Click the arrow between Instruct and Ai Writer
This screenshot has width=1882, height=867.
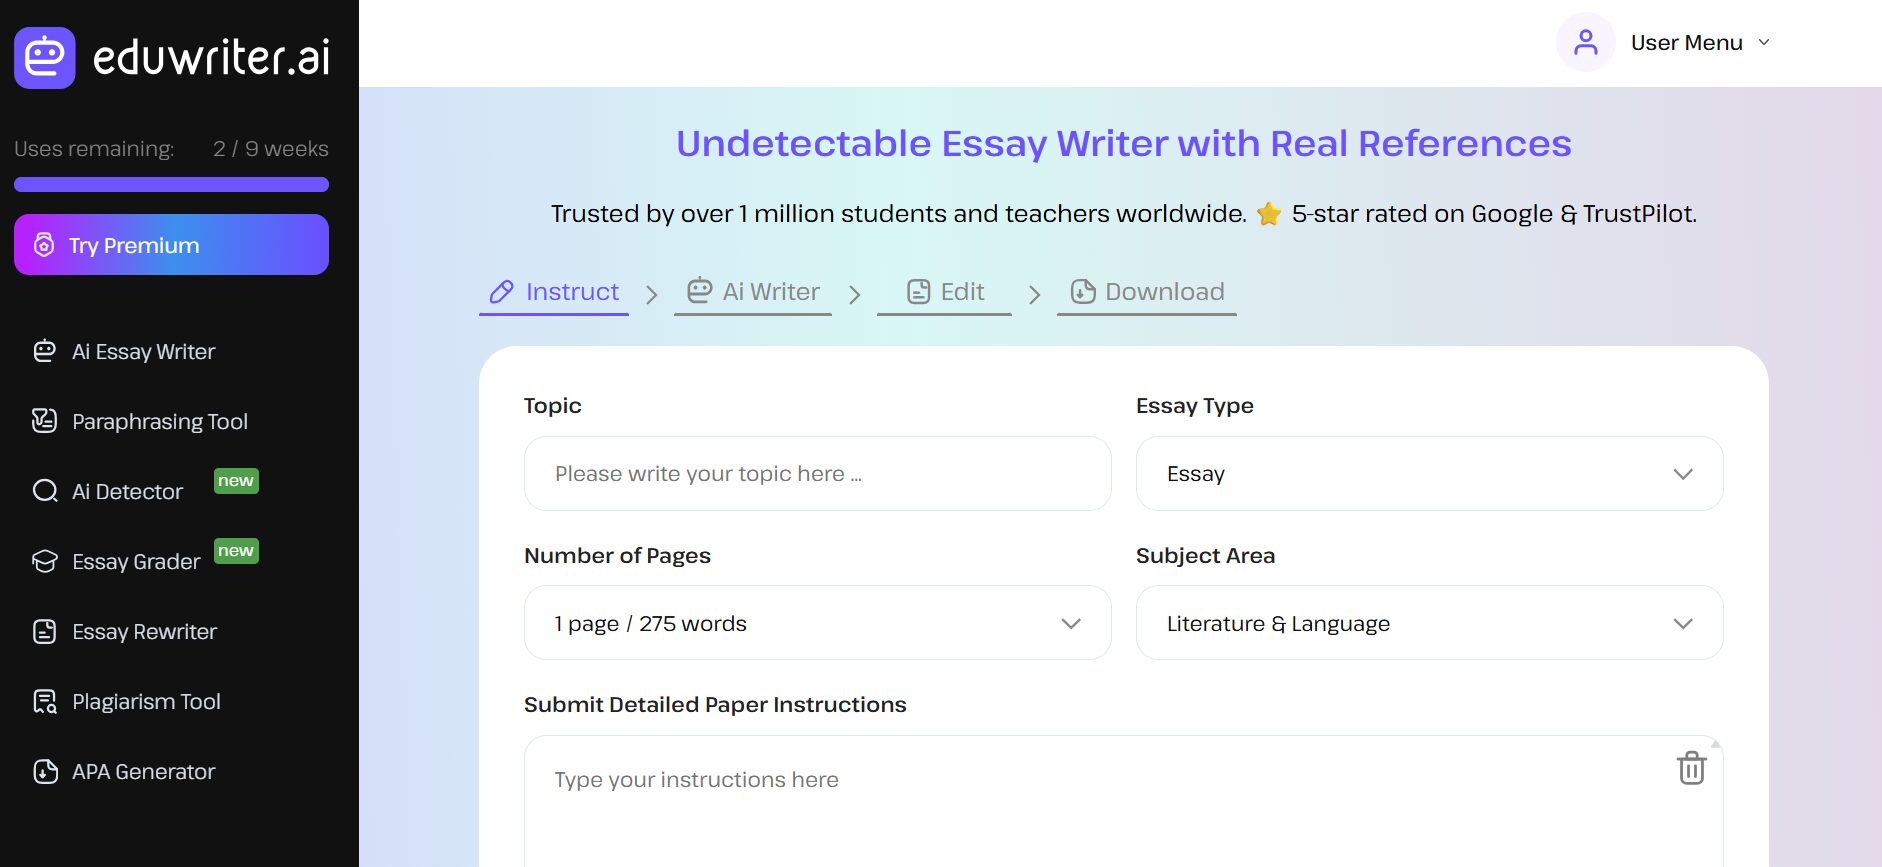tap(652, 294)
